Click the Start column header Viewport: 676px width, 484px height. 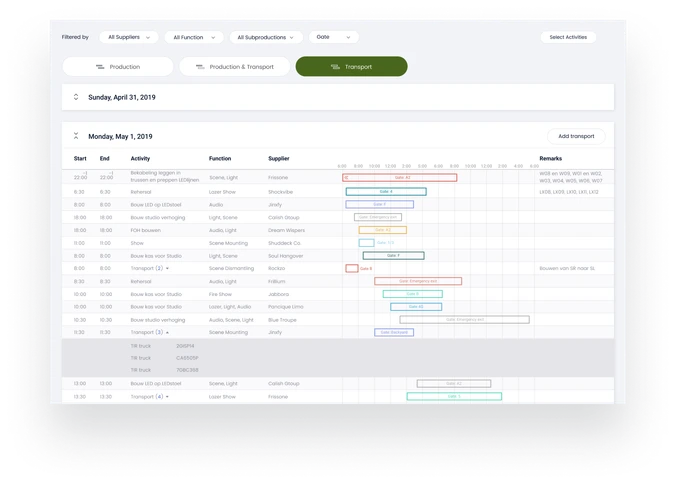click(x=80, y=159)
